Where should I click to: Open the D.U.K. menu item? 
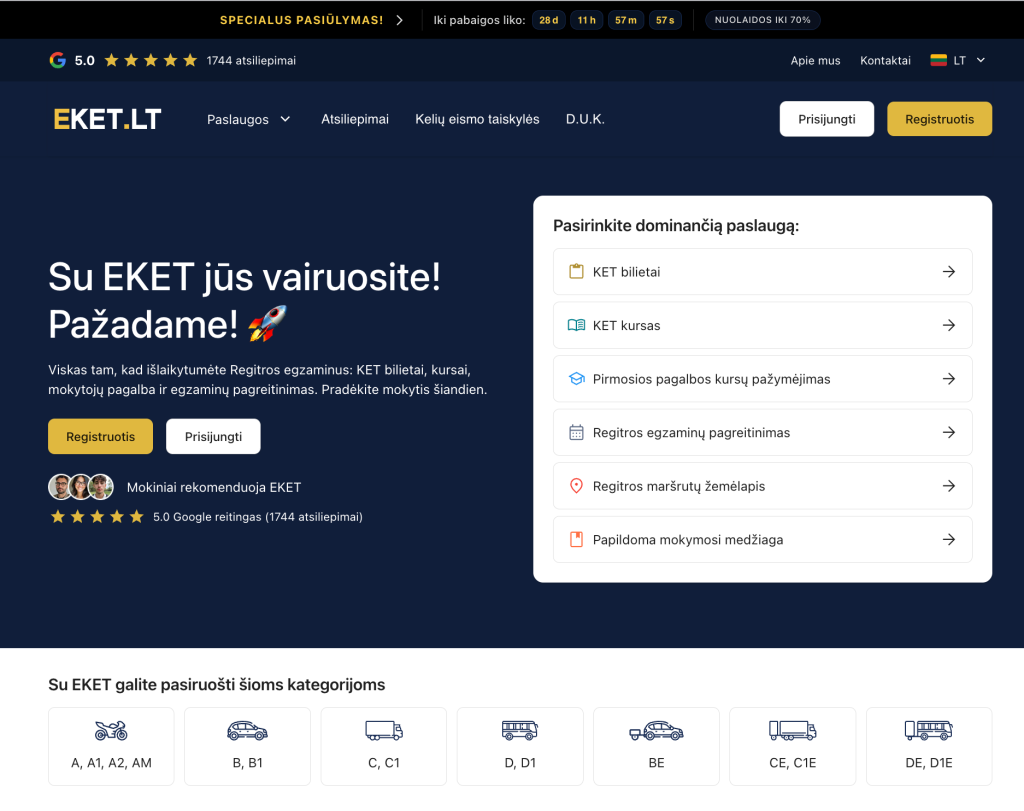[x=585, y=119]
